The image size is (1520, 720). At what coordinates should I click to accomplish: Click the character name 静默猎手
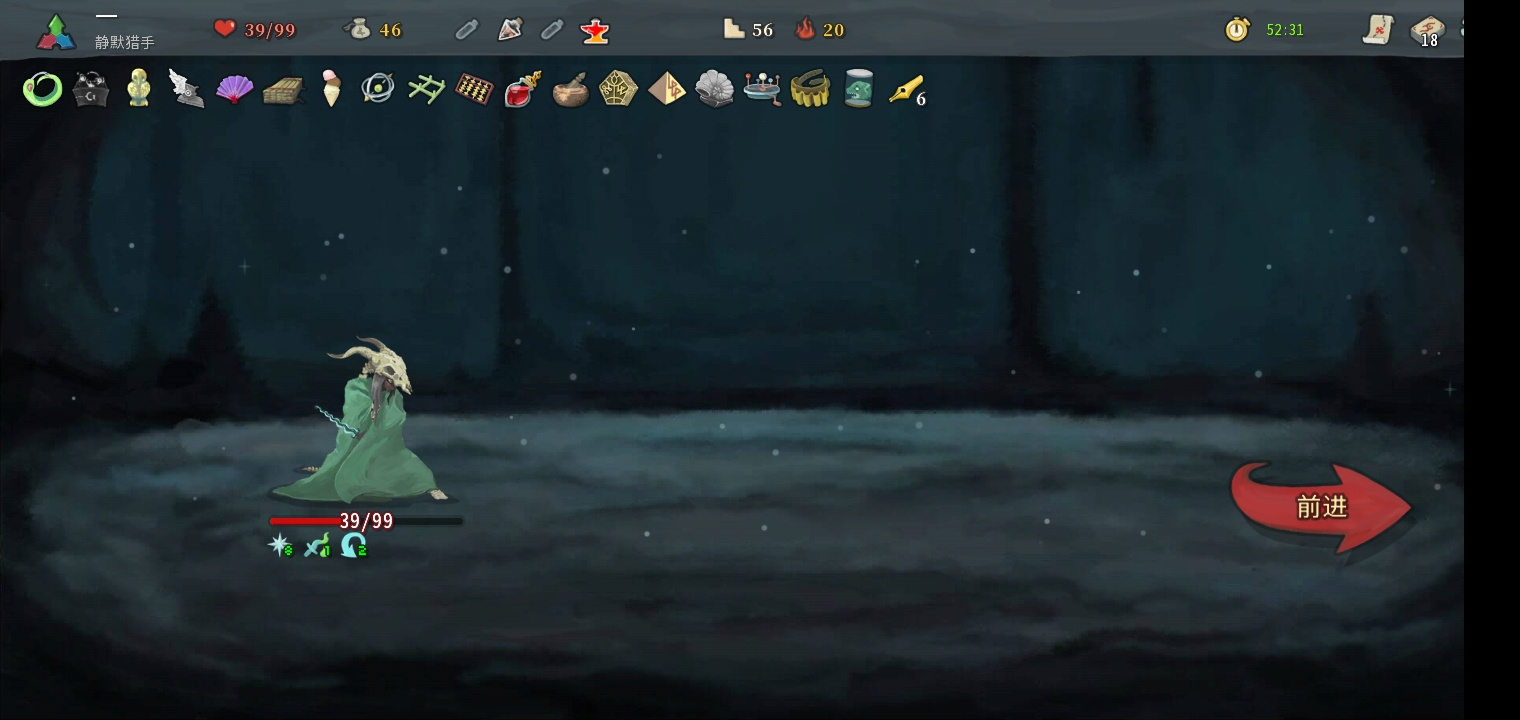click(125, 43)
